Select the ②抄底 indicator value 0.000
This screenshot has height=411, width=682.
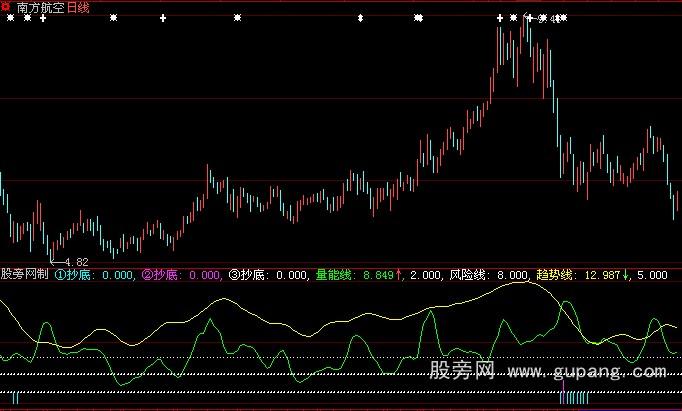[x=205, y=275]
